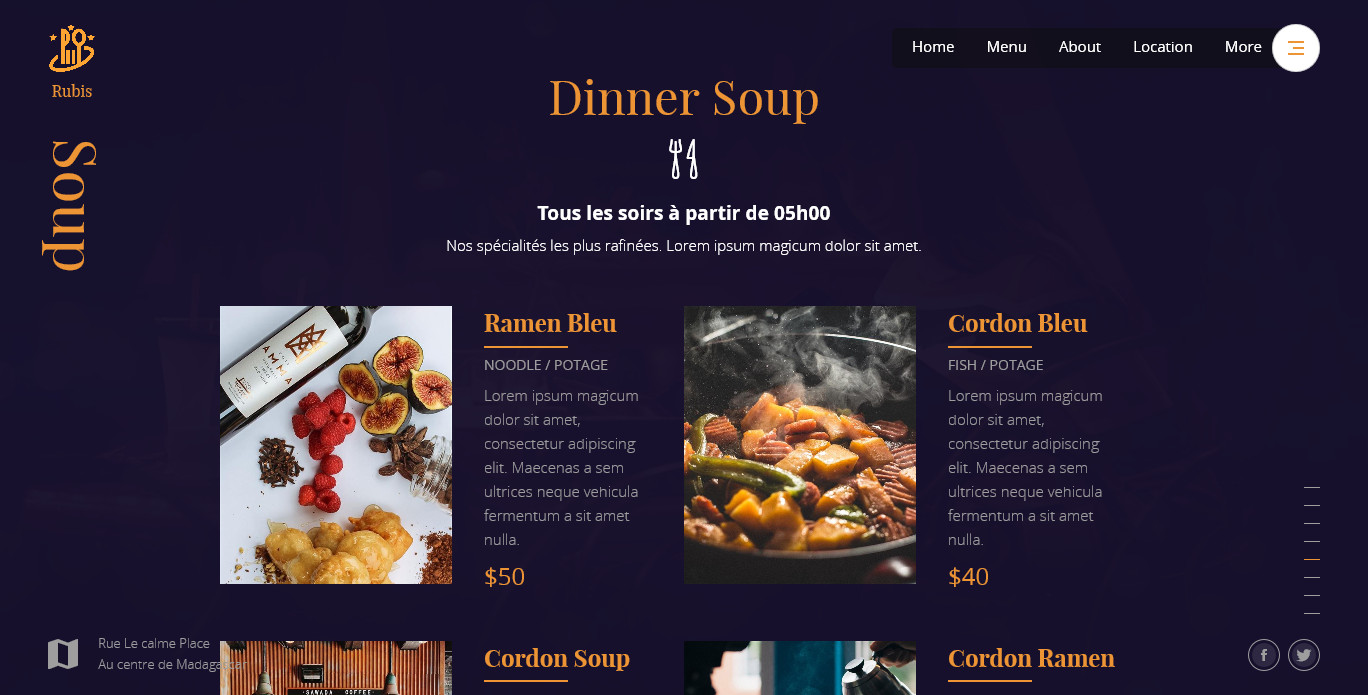Screen dimensions: 1368x695
Task: Click the Cordon Ramen heading
Action: coord(1031,658)
